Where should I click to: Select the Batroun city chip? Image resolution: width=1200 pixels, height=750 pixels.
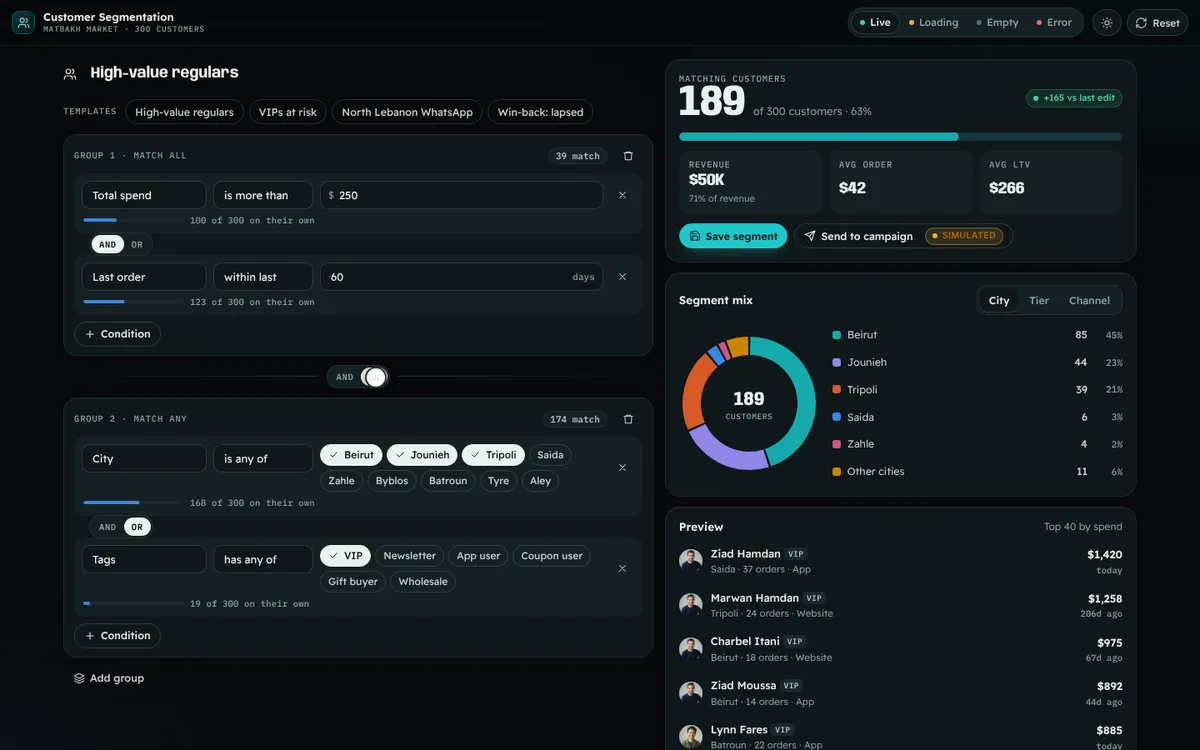[448, 481]
